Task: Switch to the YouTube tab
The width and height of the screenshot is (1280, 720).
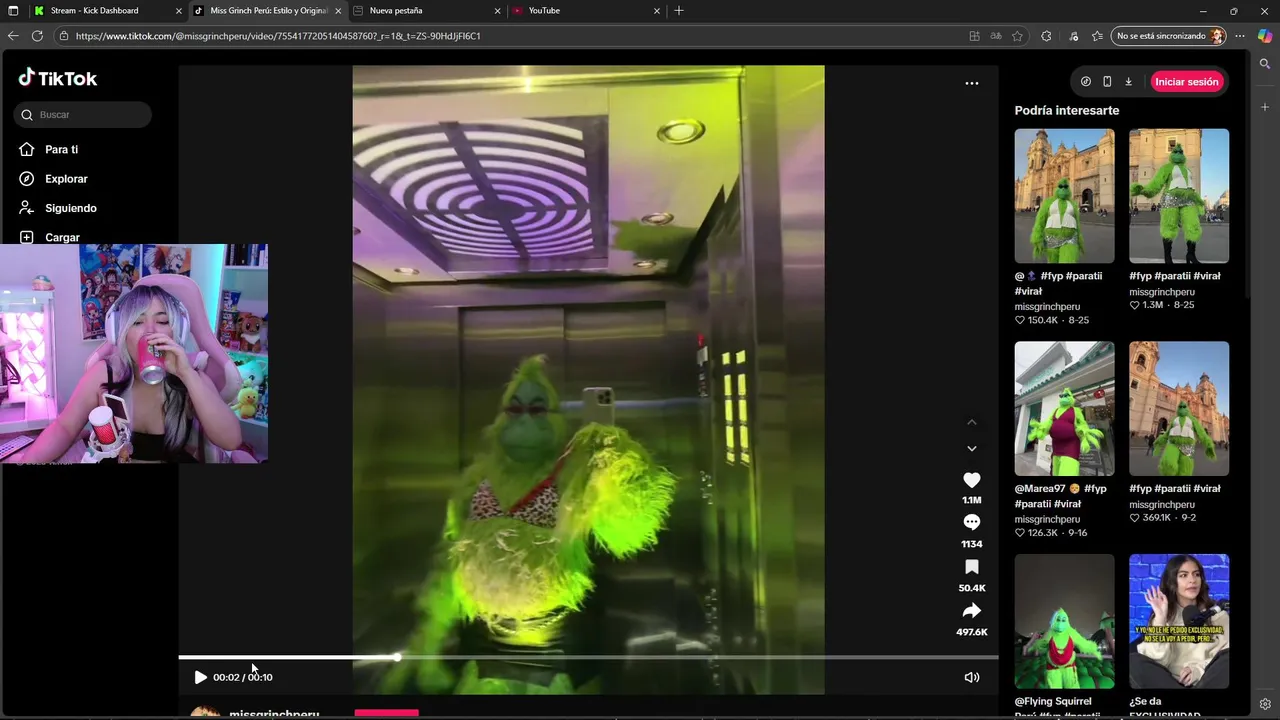Action: coord(585,11)
